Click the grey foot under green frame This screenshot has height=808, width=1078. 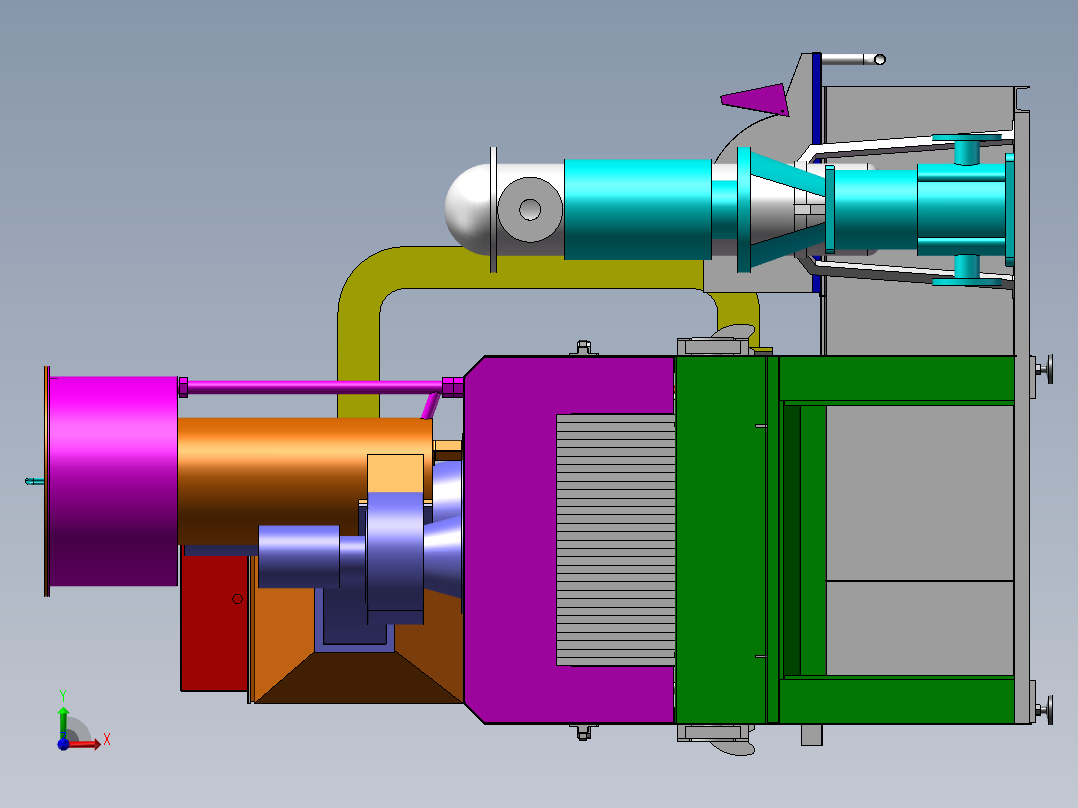pos(811,734)
